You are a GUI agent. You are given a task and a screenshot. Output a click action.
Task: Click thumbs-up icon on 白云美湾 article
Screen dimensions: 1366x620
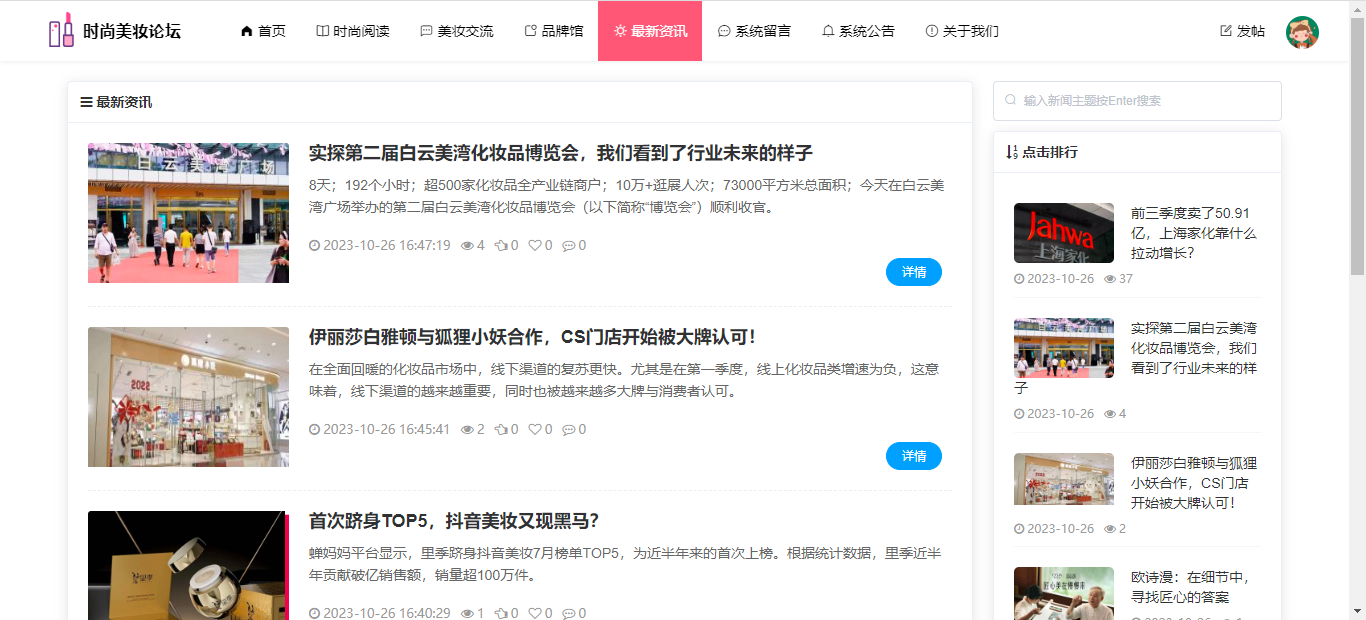click(501, 245)
